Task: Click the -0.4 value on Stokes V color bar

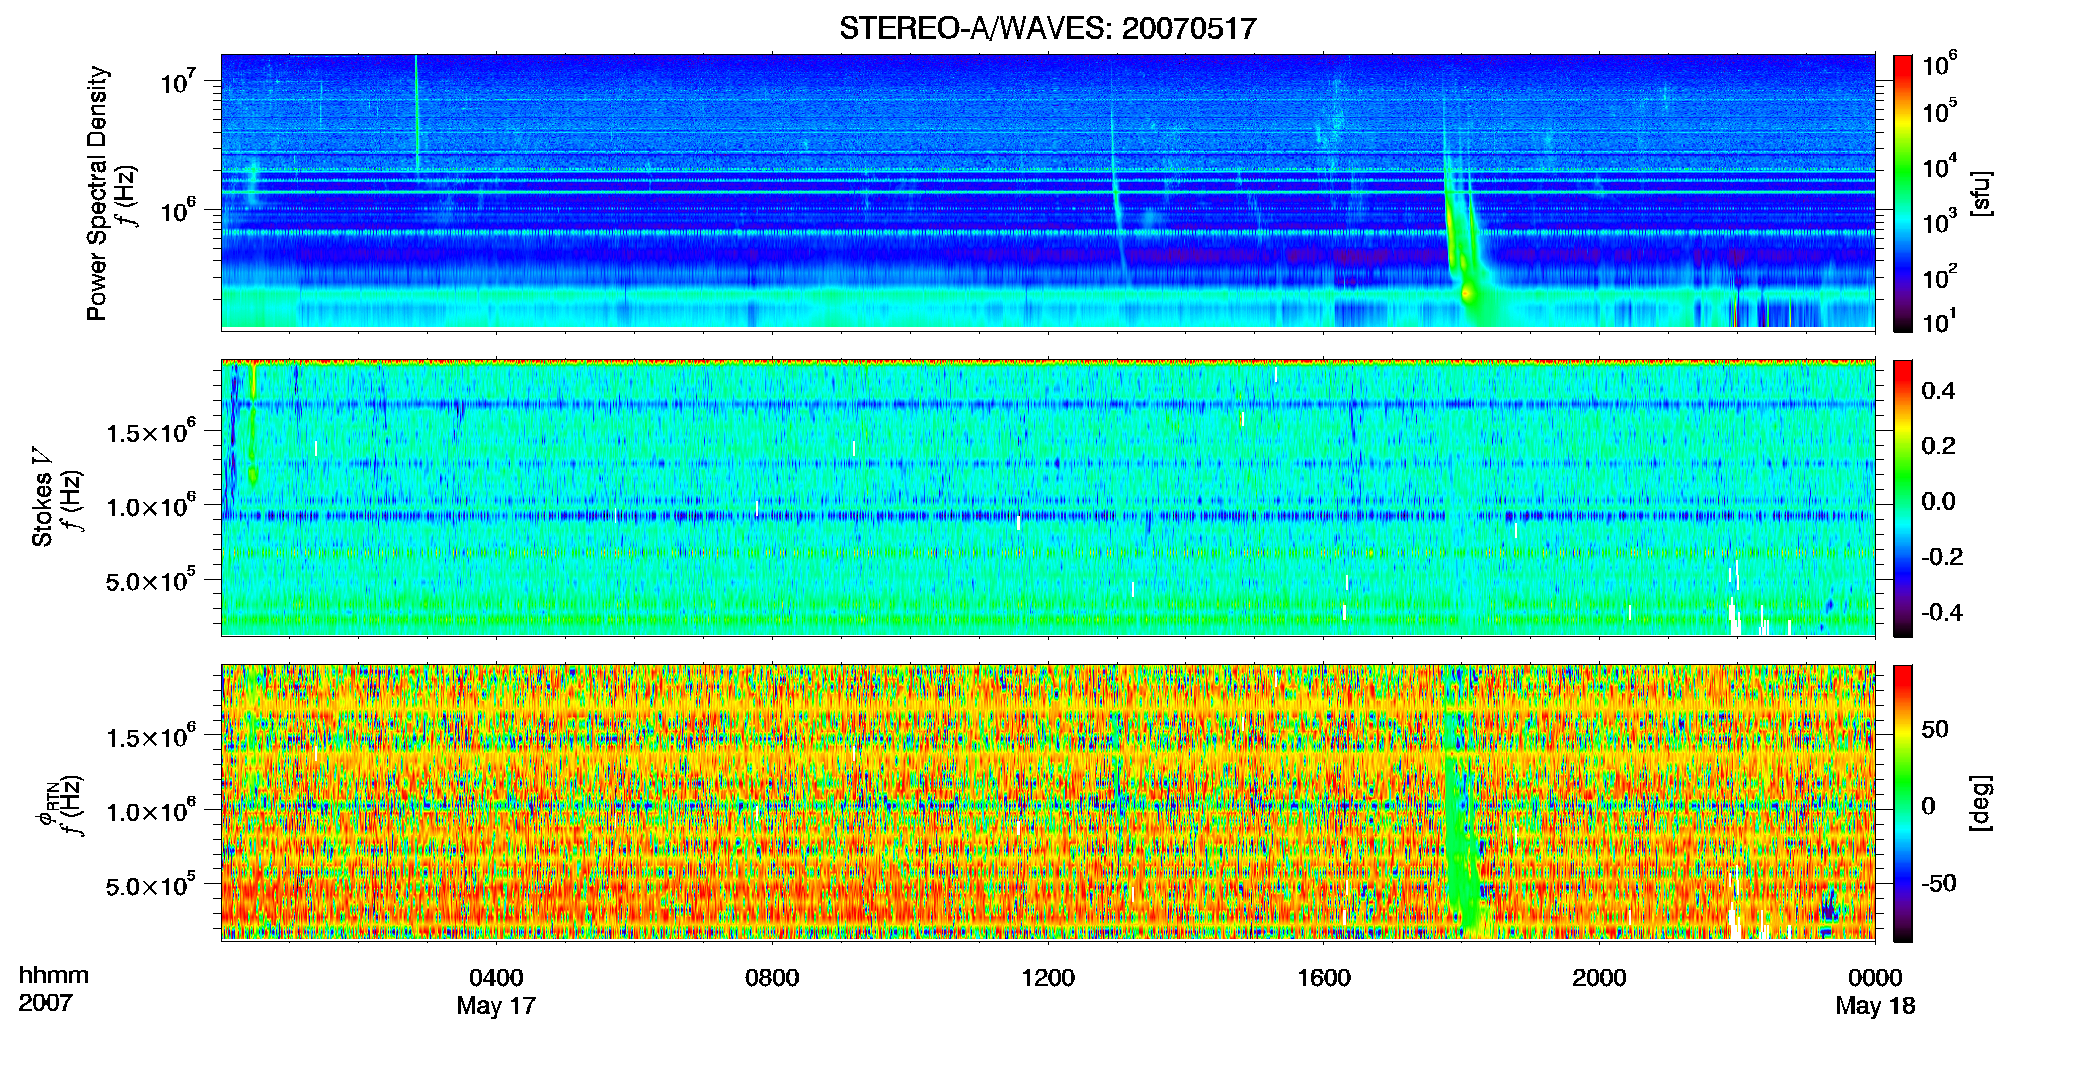Action: coord(1942,612)
